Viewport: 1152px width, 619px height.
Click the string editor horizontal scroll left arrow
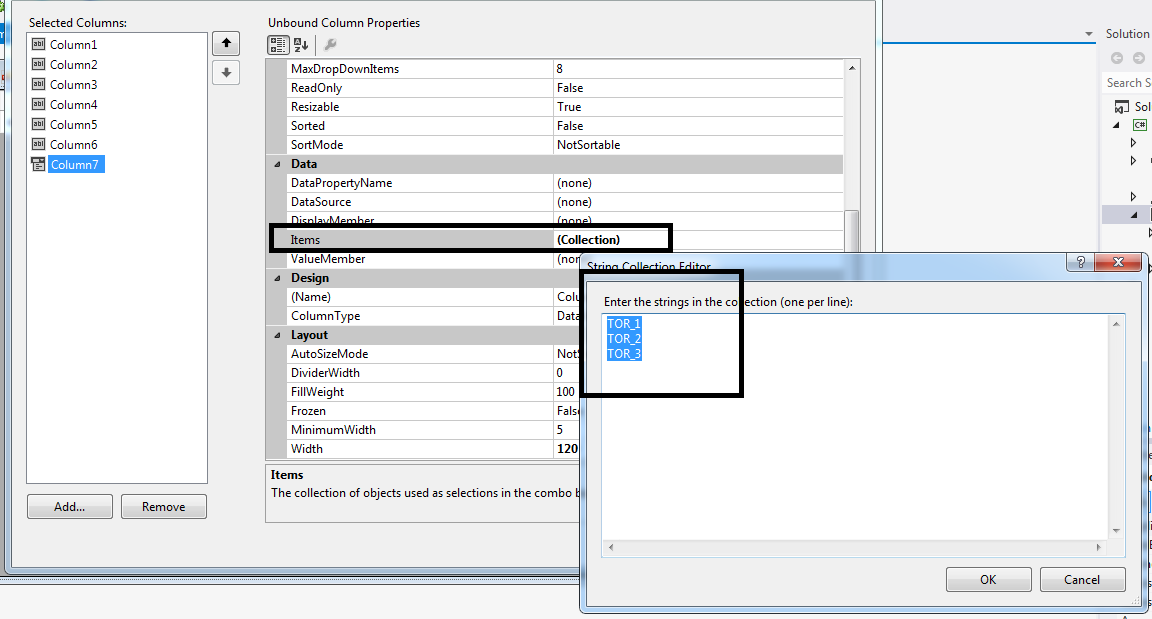[x=611, y=547]
